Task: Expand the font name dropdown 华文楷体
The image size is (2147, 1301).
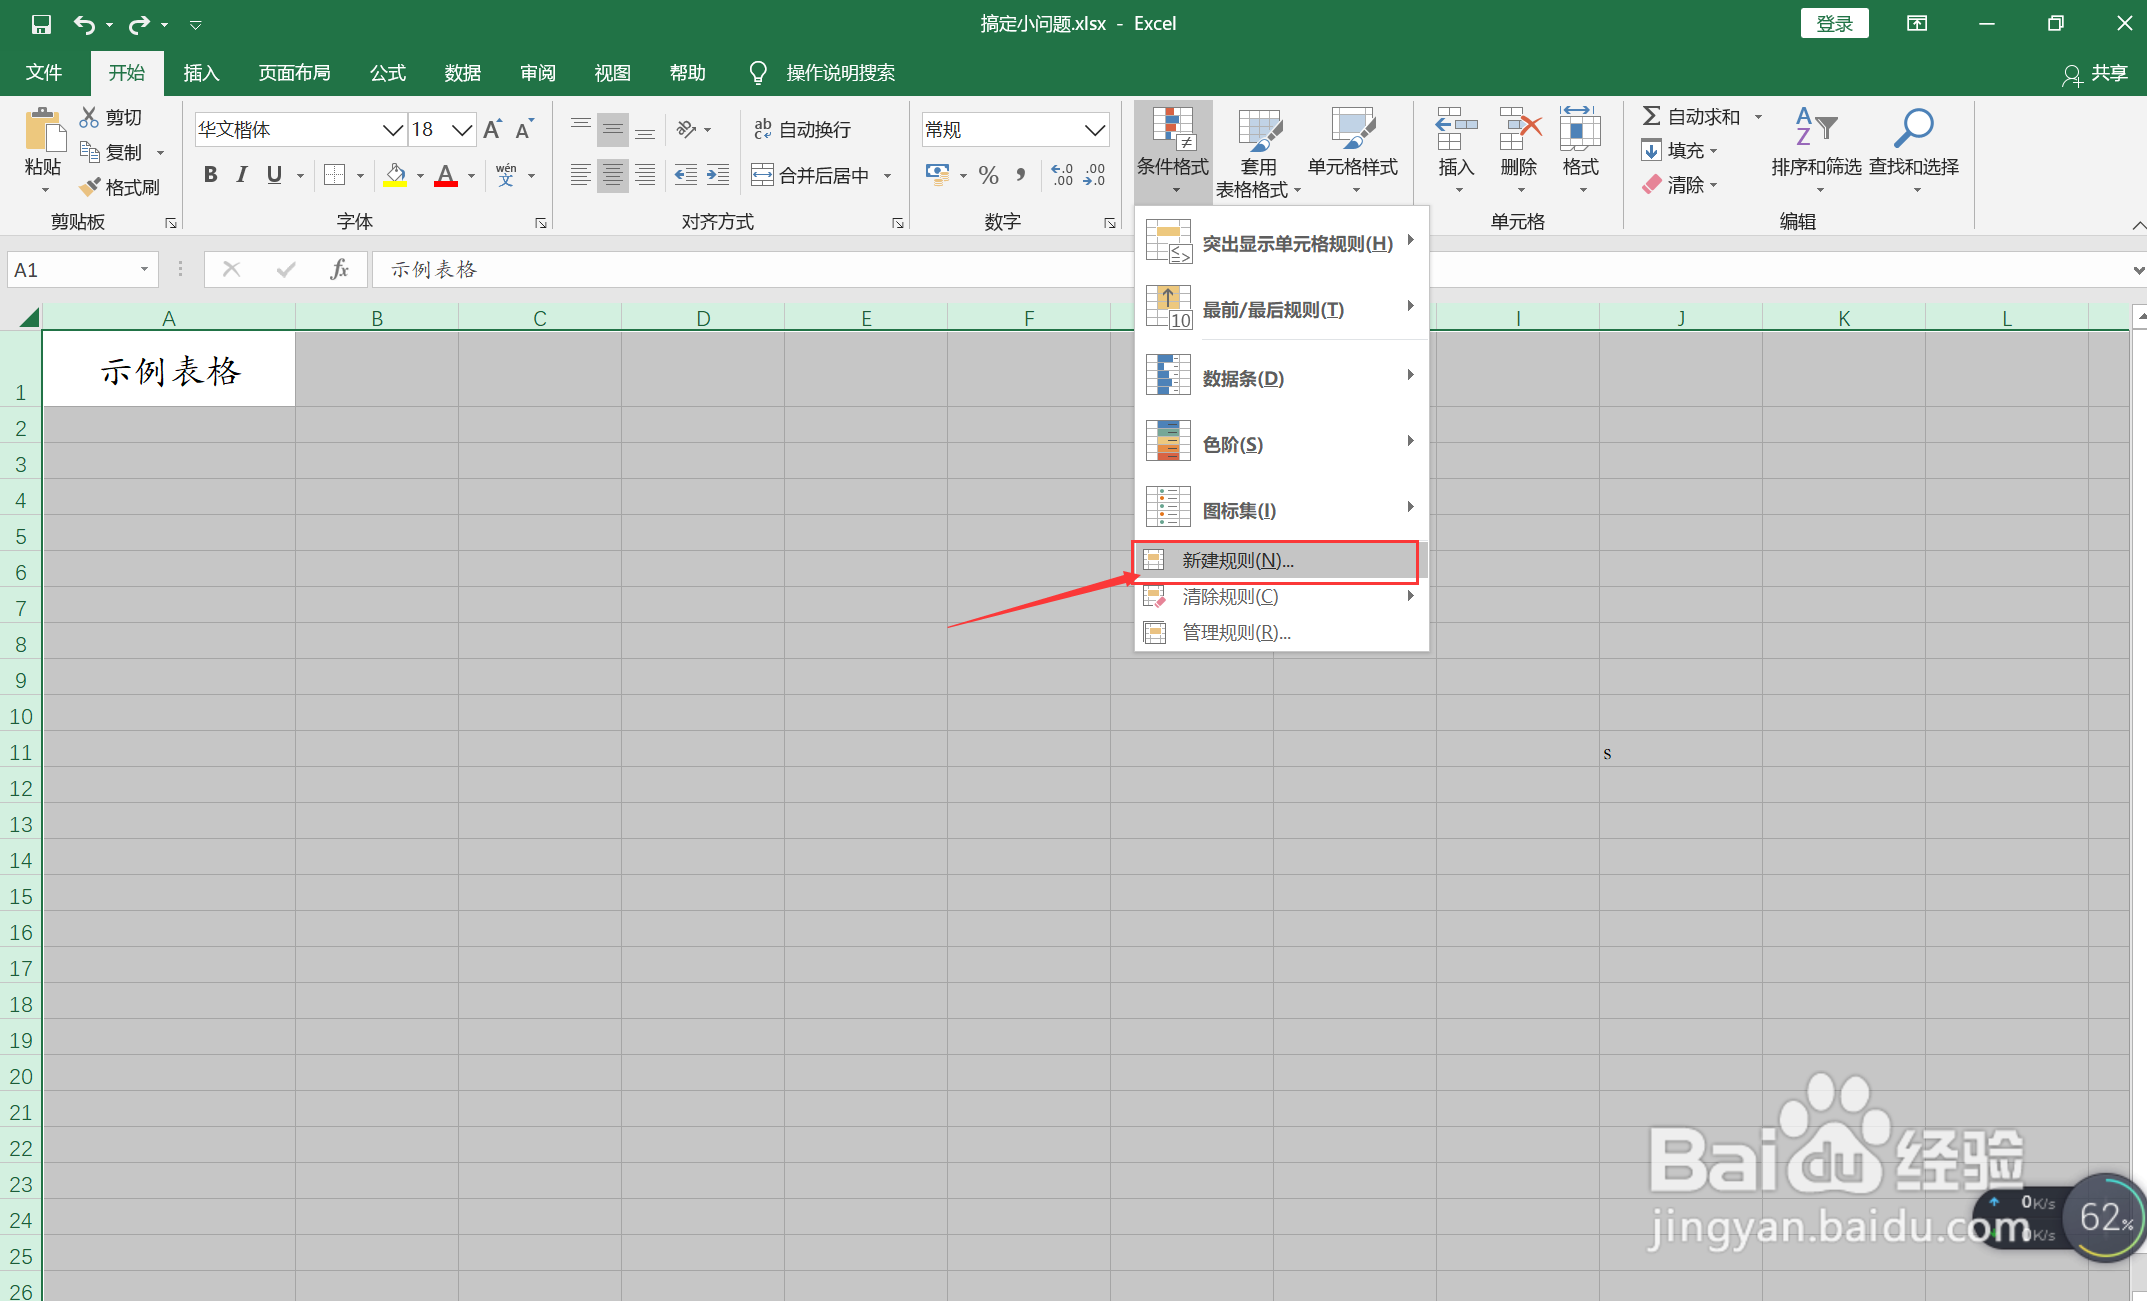Action: (x=393, y=130)
